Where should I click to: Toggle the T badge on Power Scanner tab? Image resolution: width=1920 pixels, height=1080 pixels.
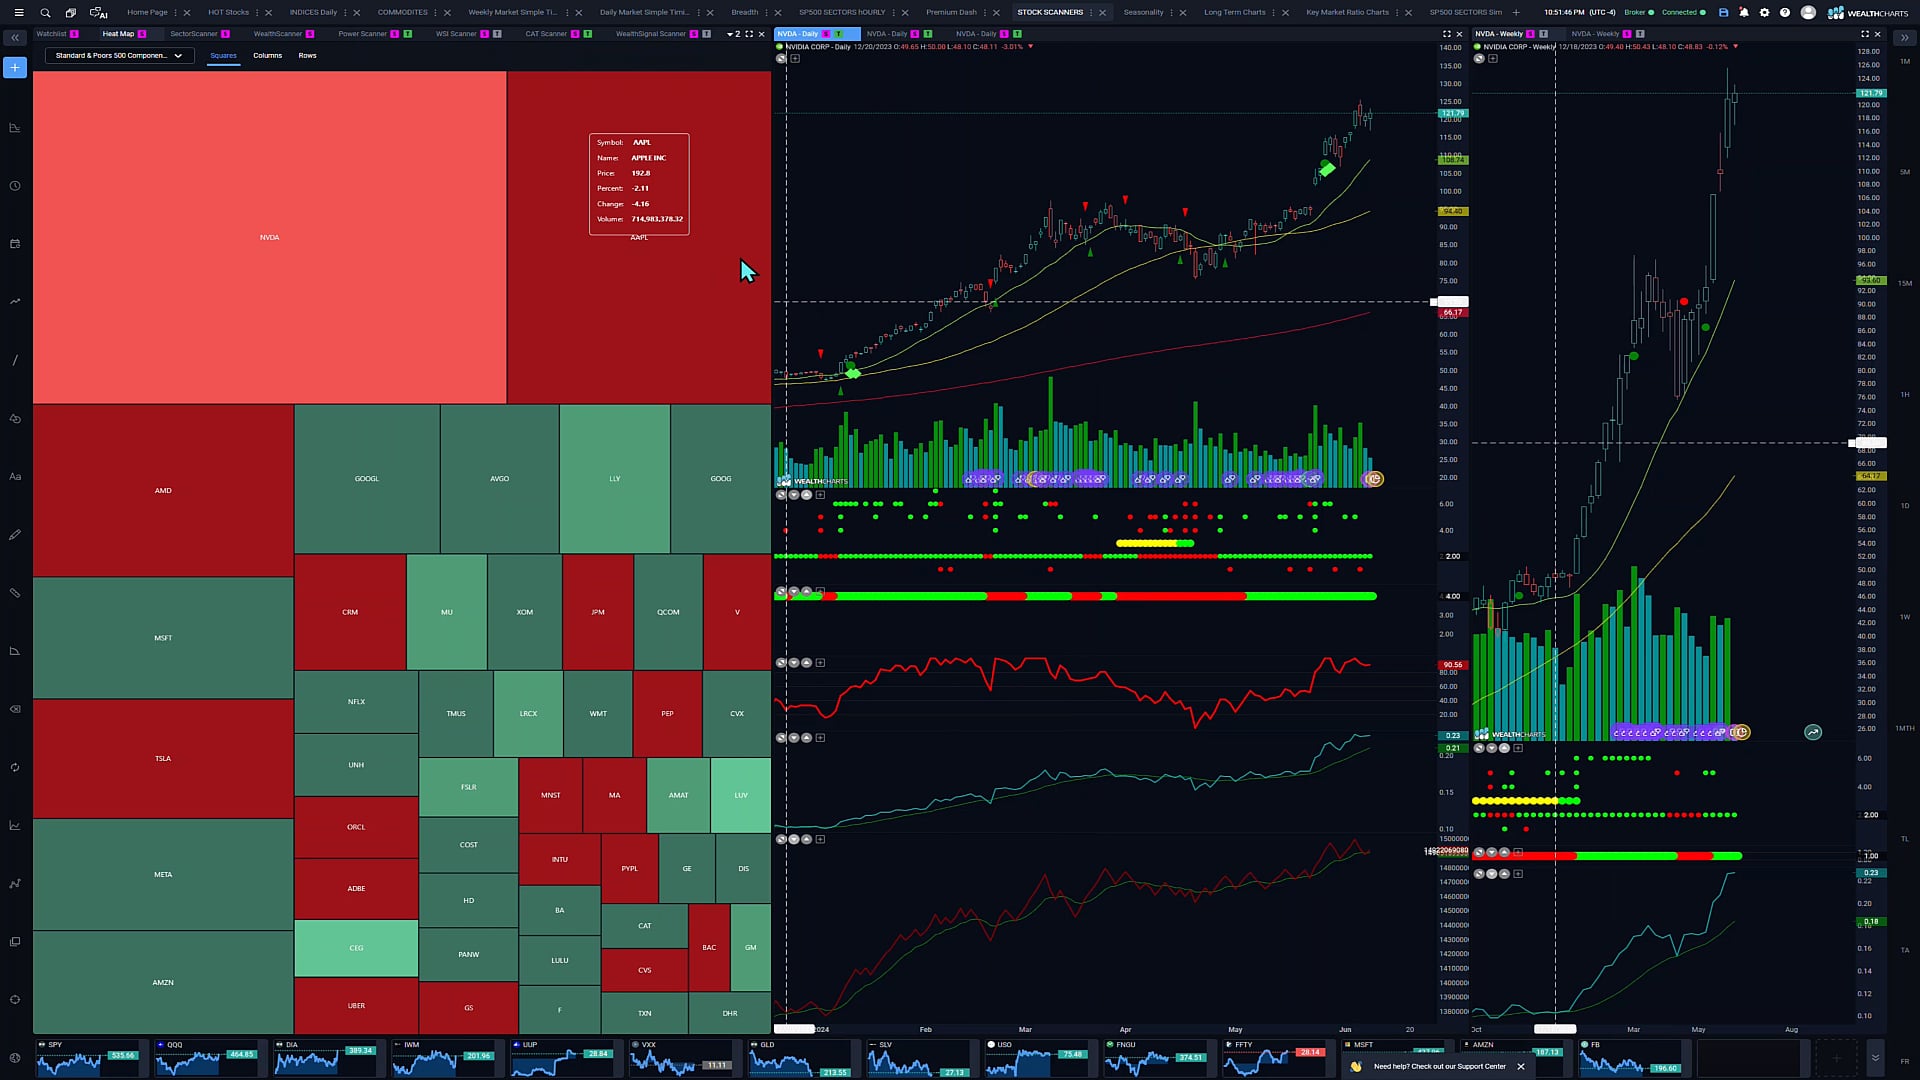tap(407, 34)
